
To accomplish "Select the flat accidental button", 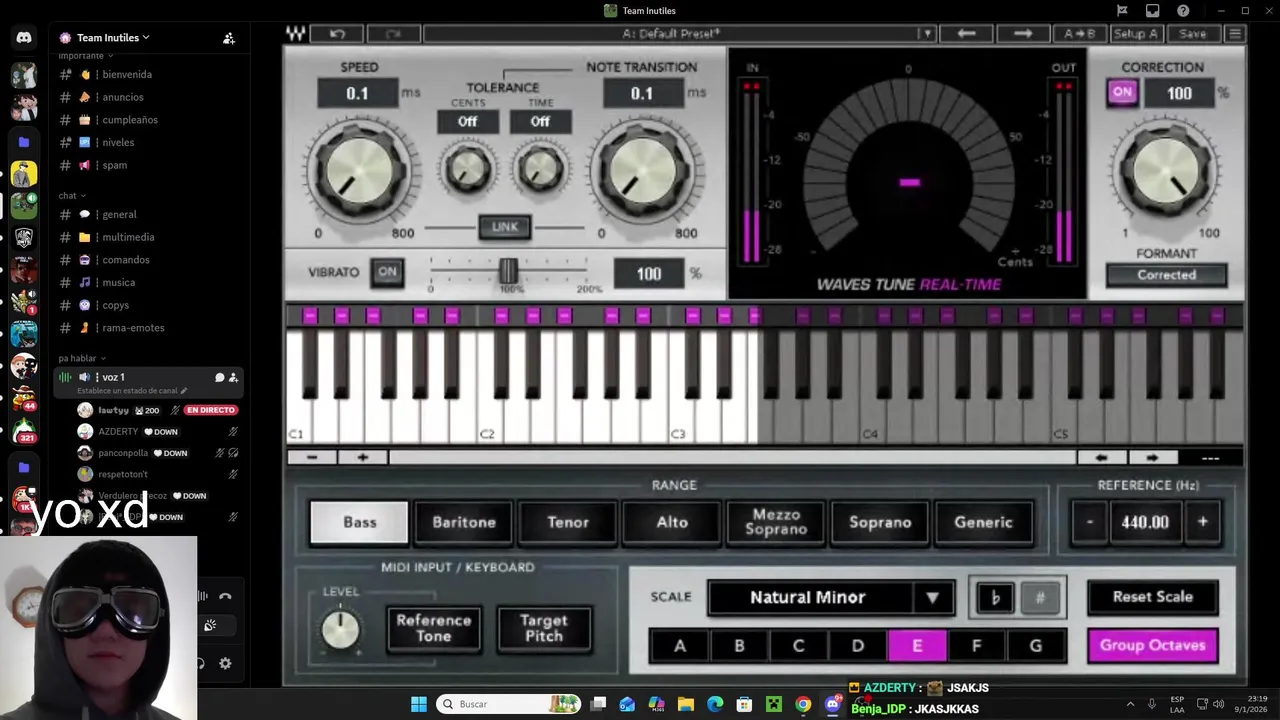I will pos(995,598).
